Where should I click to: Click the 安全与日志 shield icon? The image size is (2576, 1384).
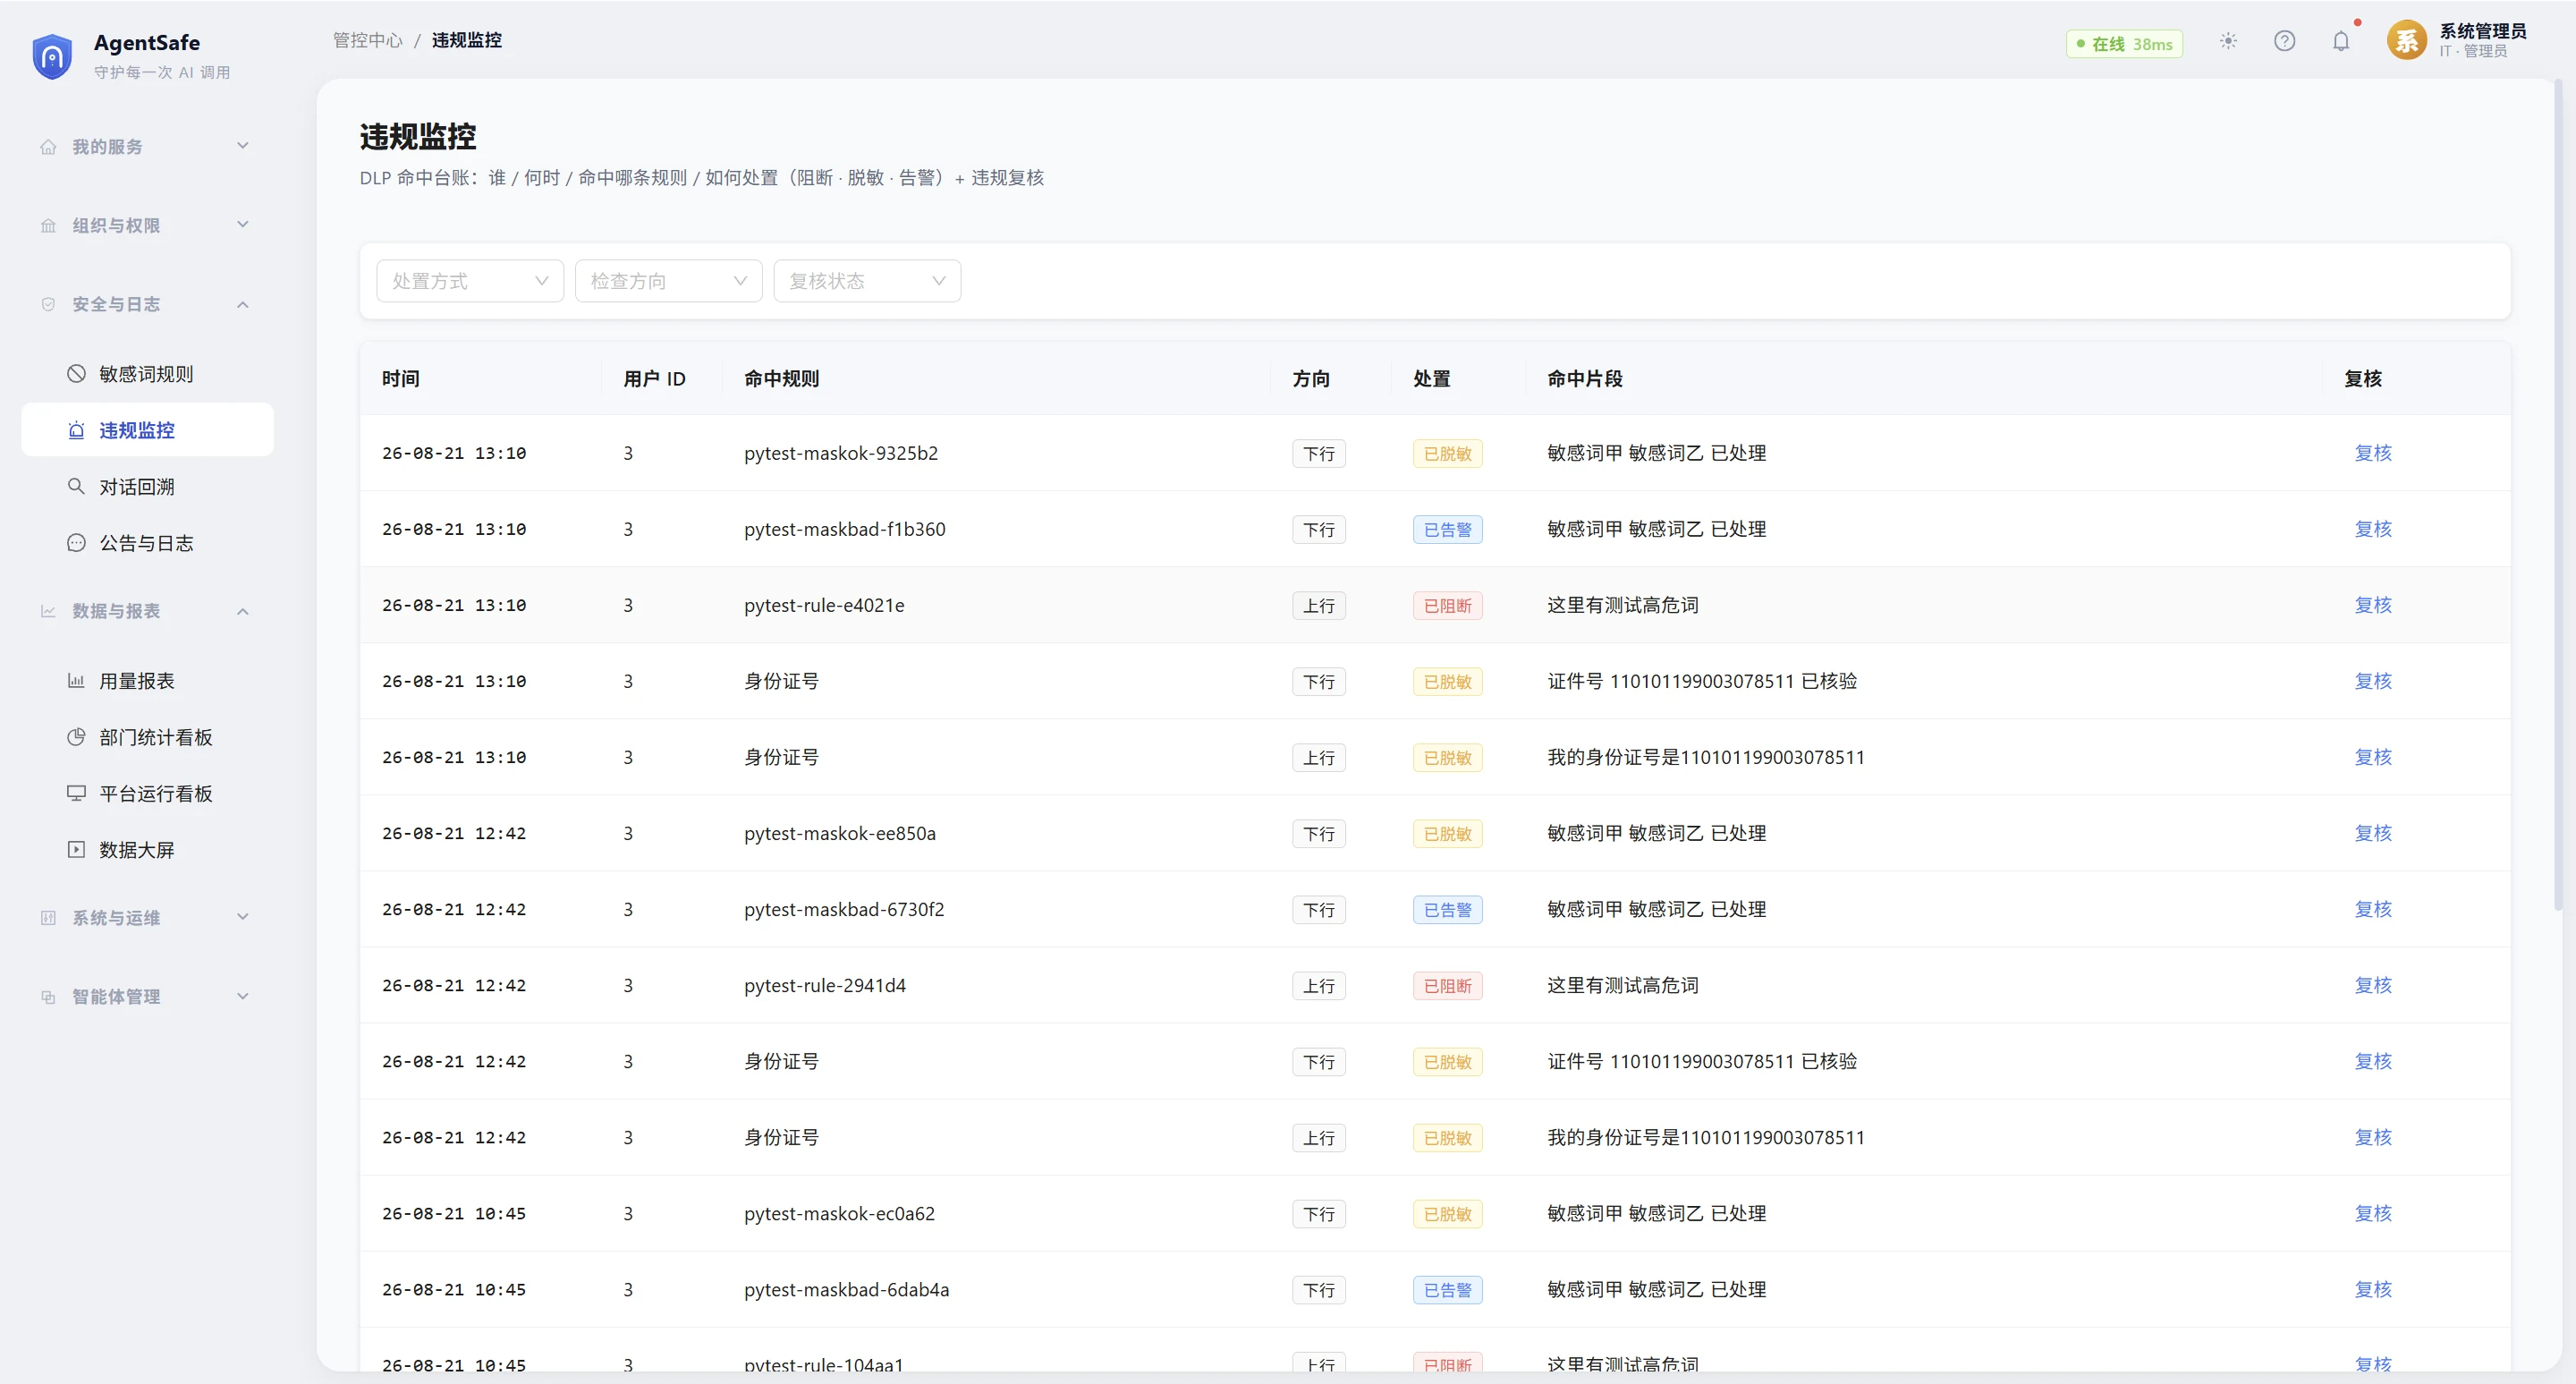(x=48, y=304)
